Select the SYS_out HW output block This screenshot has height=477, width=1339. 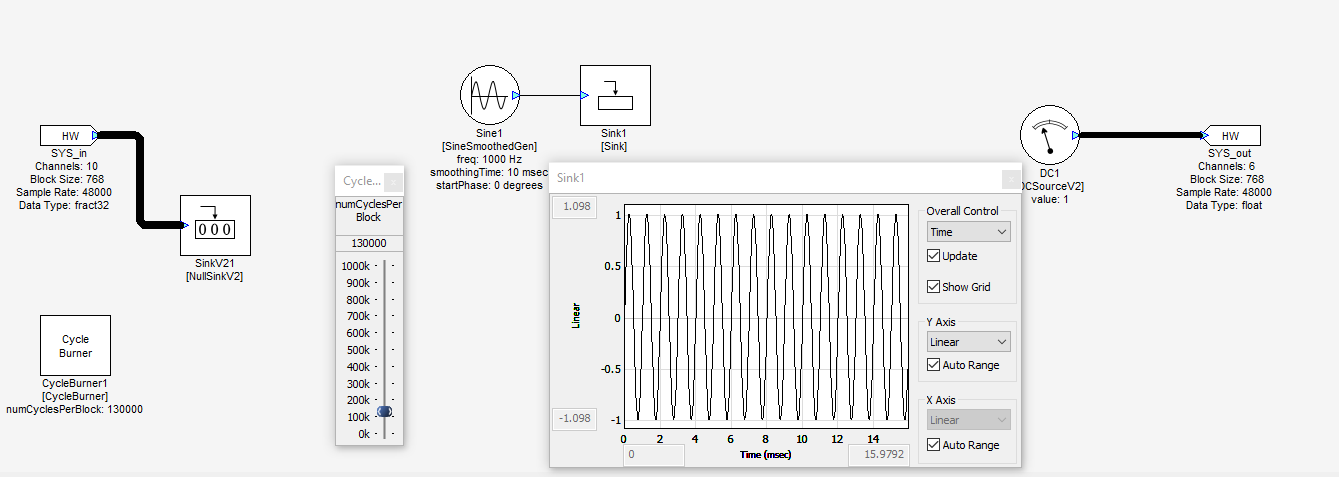[x=1232, y=136]
